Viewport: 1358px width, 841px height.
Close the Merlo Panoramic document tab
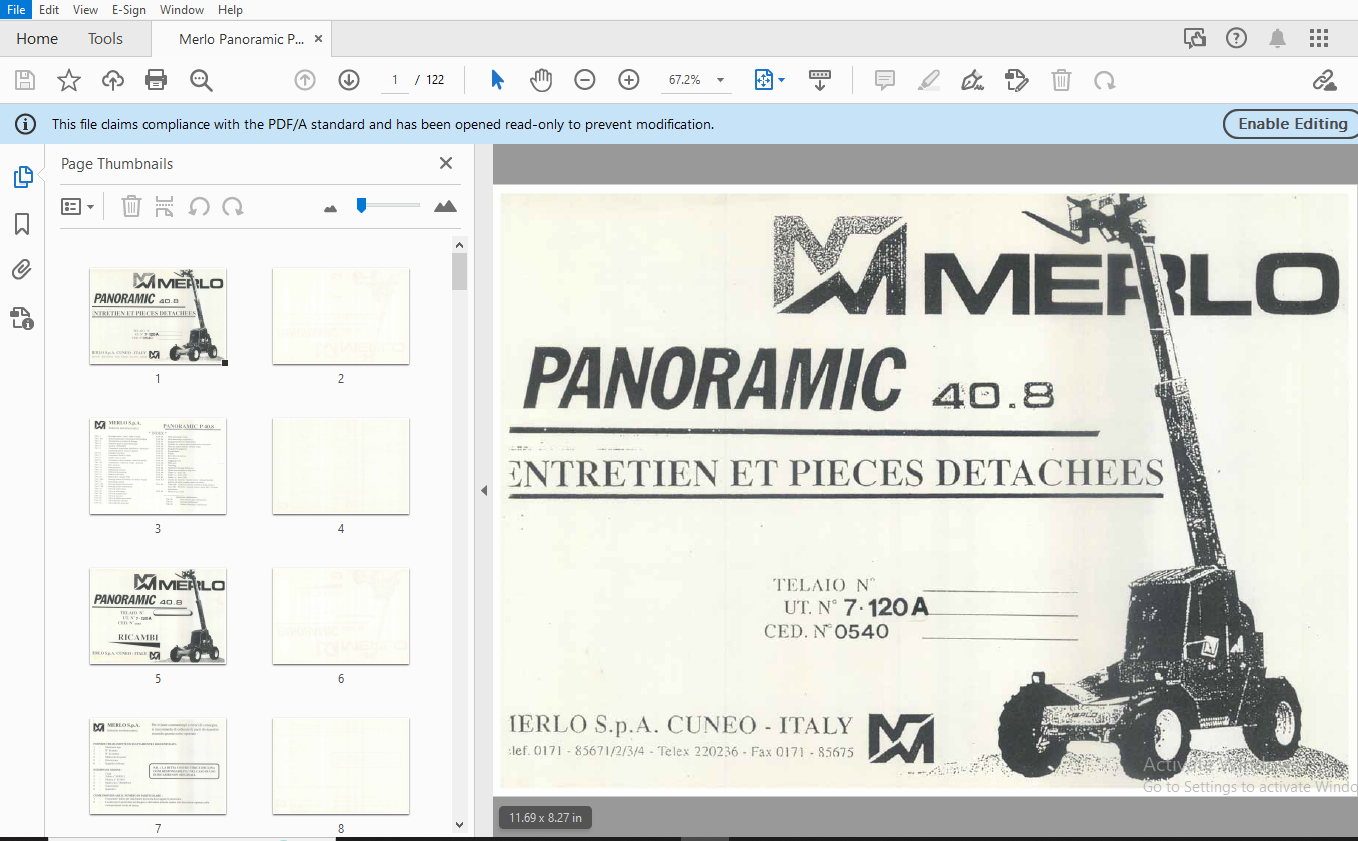[x=318, y=39]
